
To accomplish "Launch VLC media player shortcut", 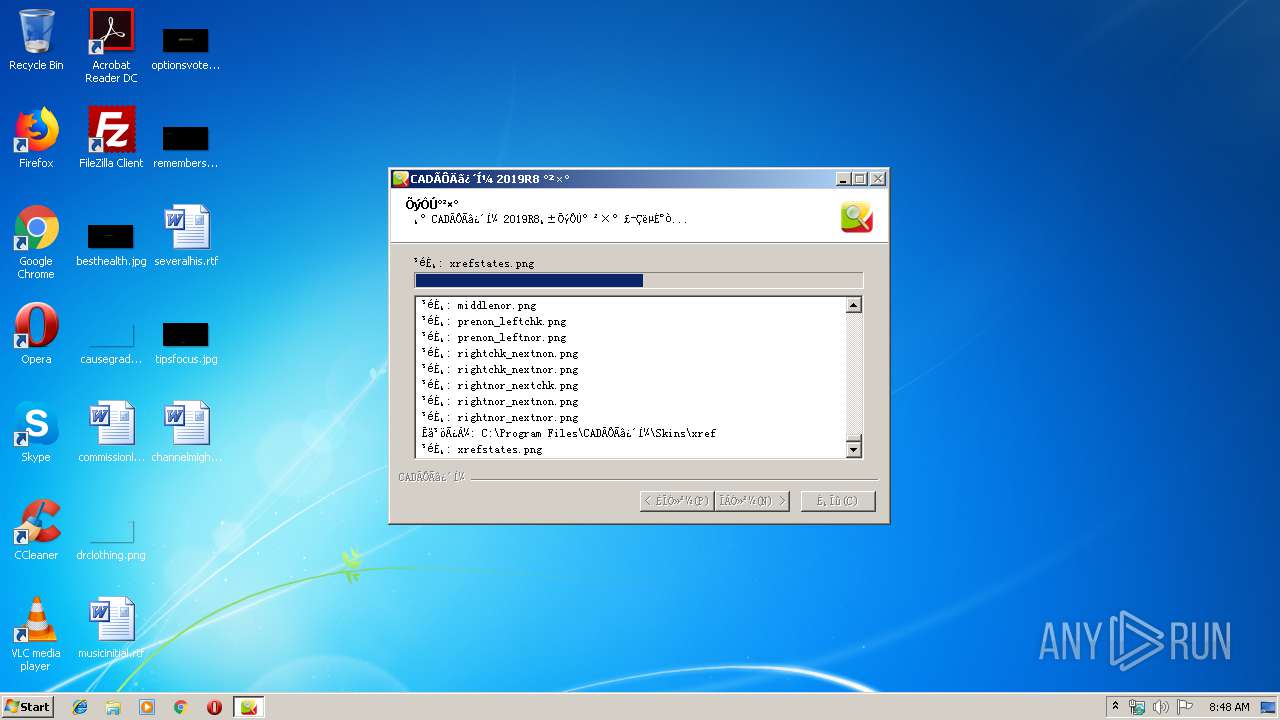I will tap(36, 634).
